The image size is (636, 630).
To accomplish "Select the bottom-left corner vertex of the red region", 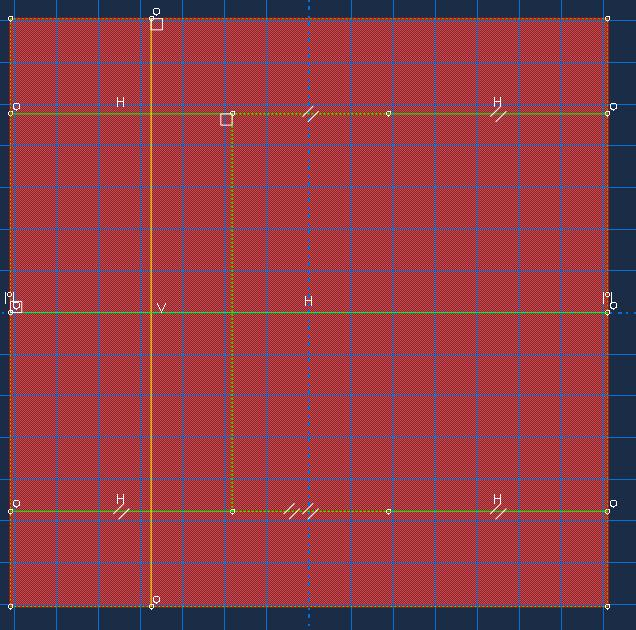I will (x=11, y=606).
